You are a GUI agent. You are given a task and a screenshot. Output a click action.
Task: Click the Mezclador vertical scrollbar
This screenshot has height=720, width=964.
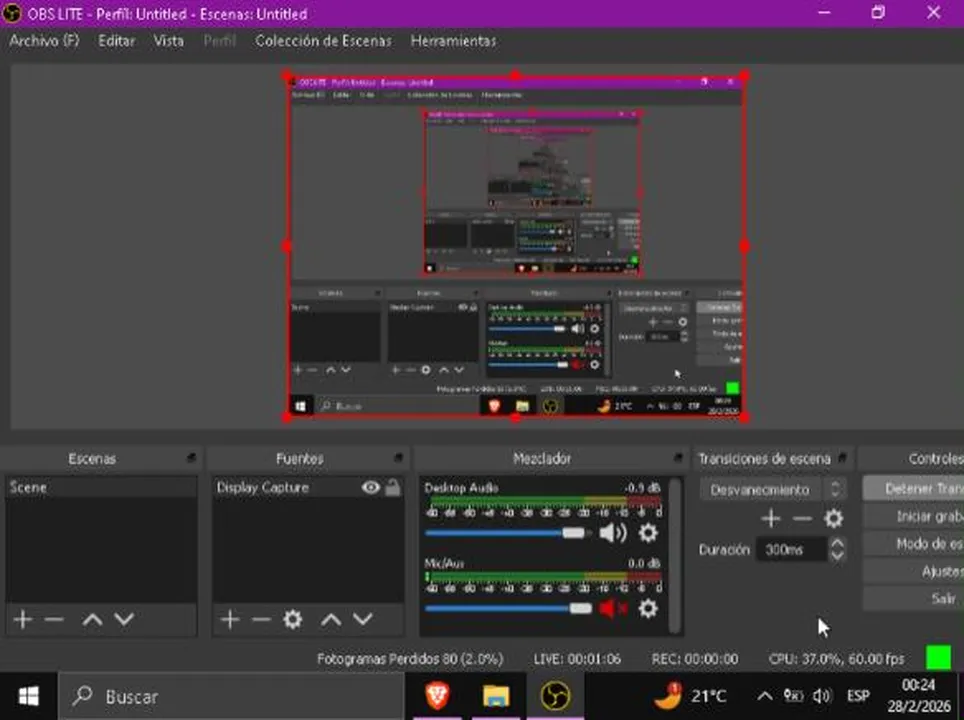click(675, 555)
